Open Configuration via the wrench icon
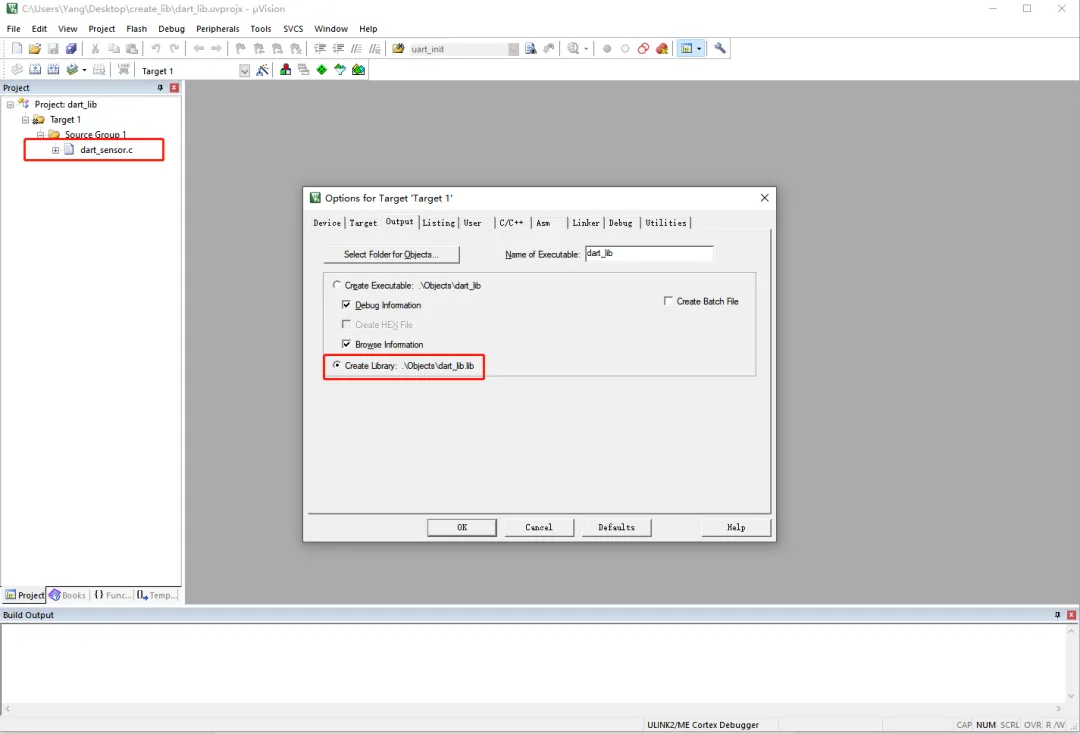The width and height of the screenshot is (1080, 734). pos(720,48)
